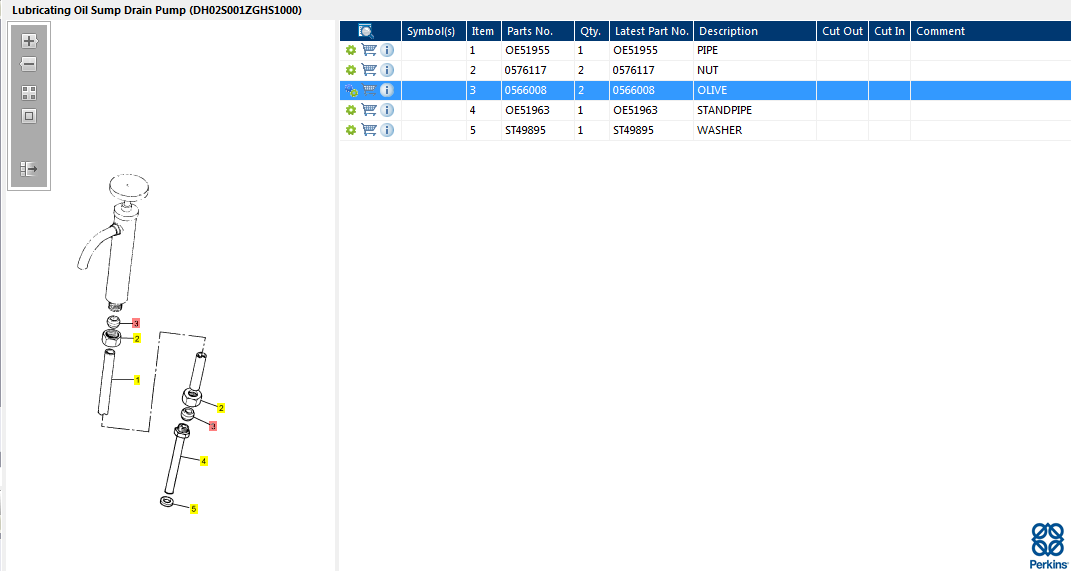Open info for the OLIVE row
Screen dimensions: 1071x571
point(387,90)
